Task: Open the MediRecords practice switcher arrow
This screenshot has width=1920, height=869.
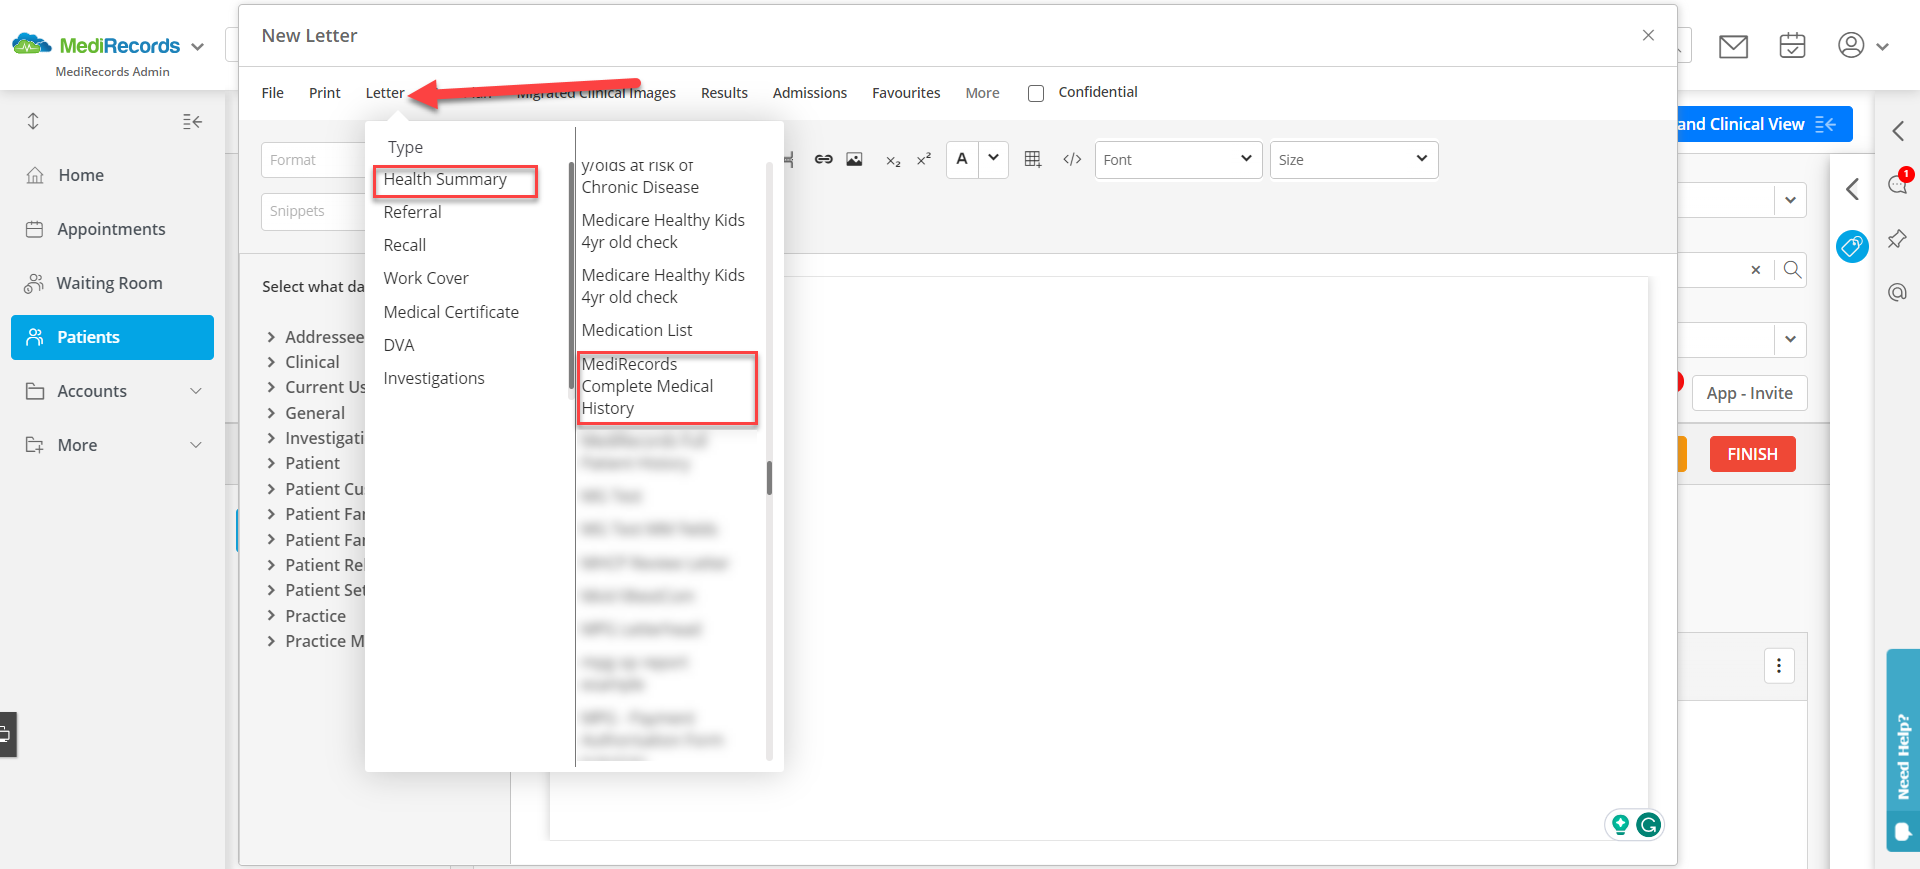Action: [197, 47]
